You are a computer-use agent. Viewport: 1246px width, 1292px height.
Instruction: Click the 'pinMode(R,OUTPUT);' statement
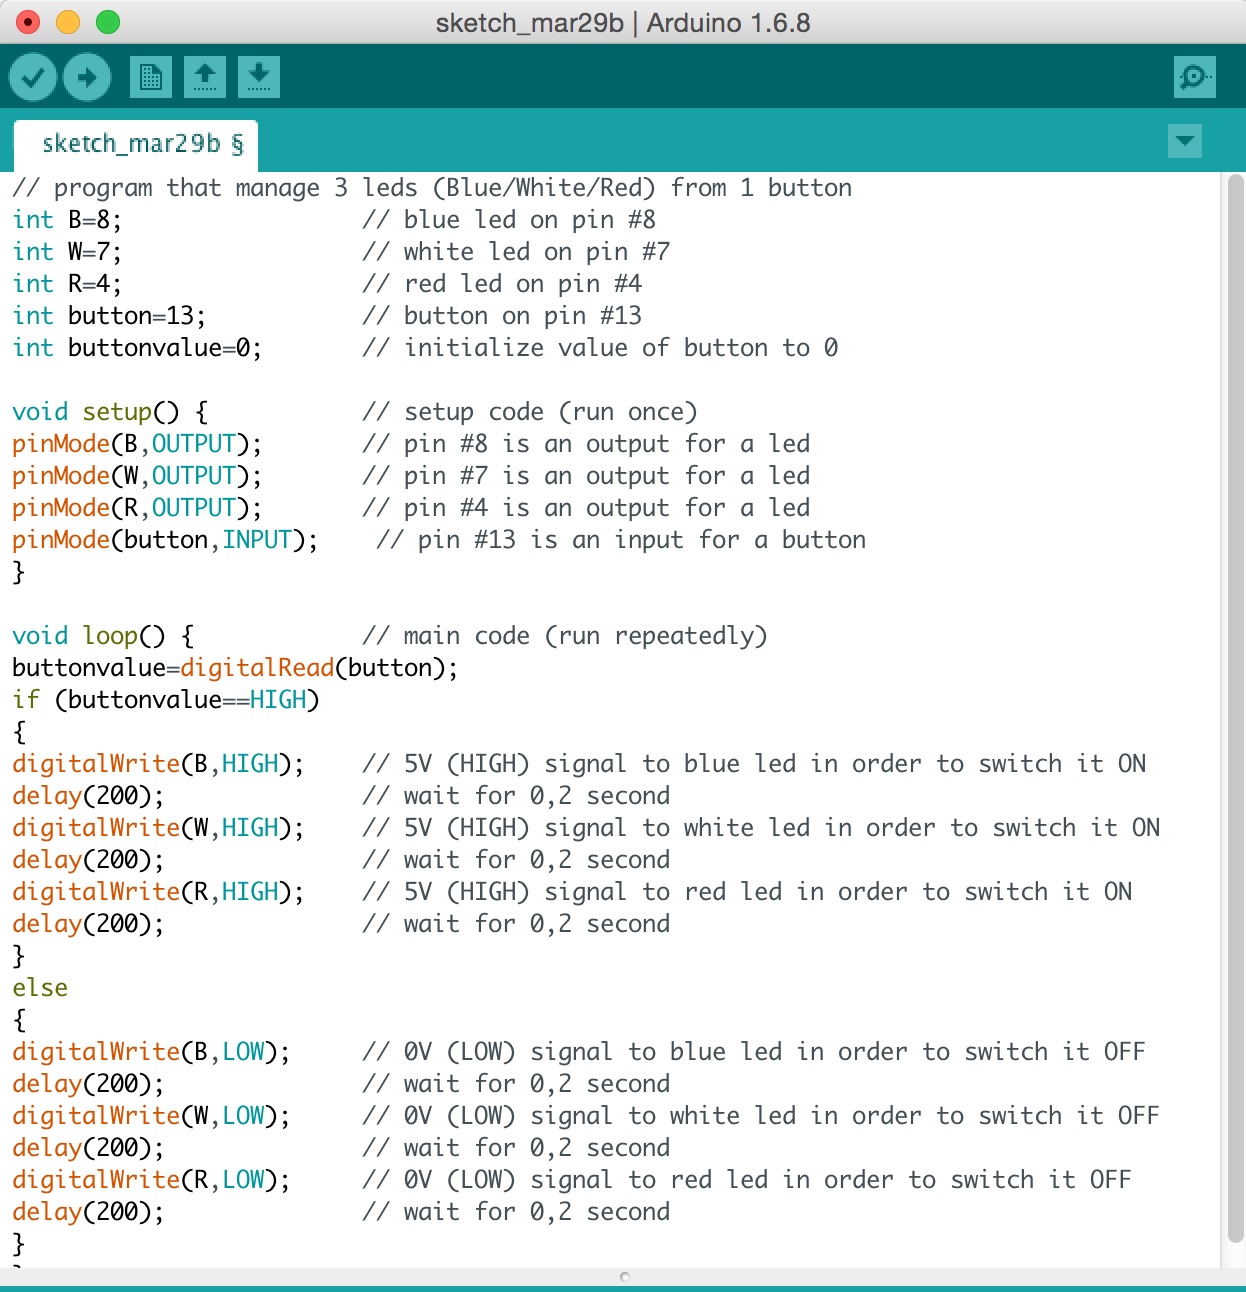pos(137,508)
